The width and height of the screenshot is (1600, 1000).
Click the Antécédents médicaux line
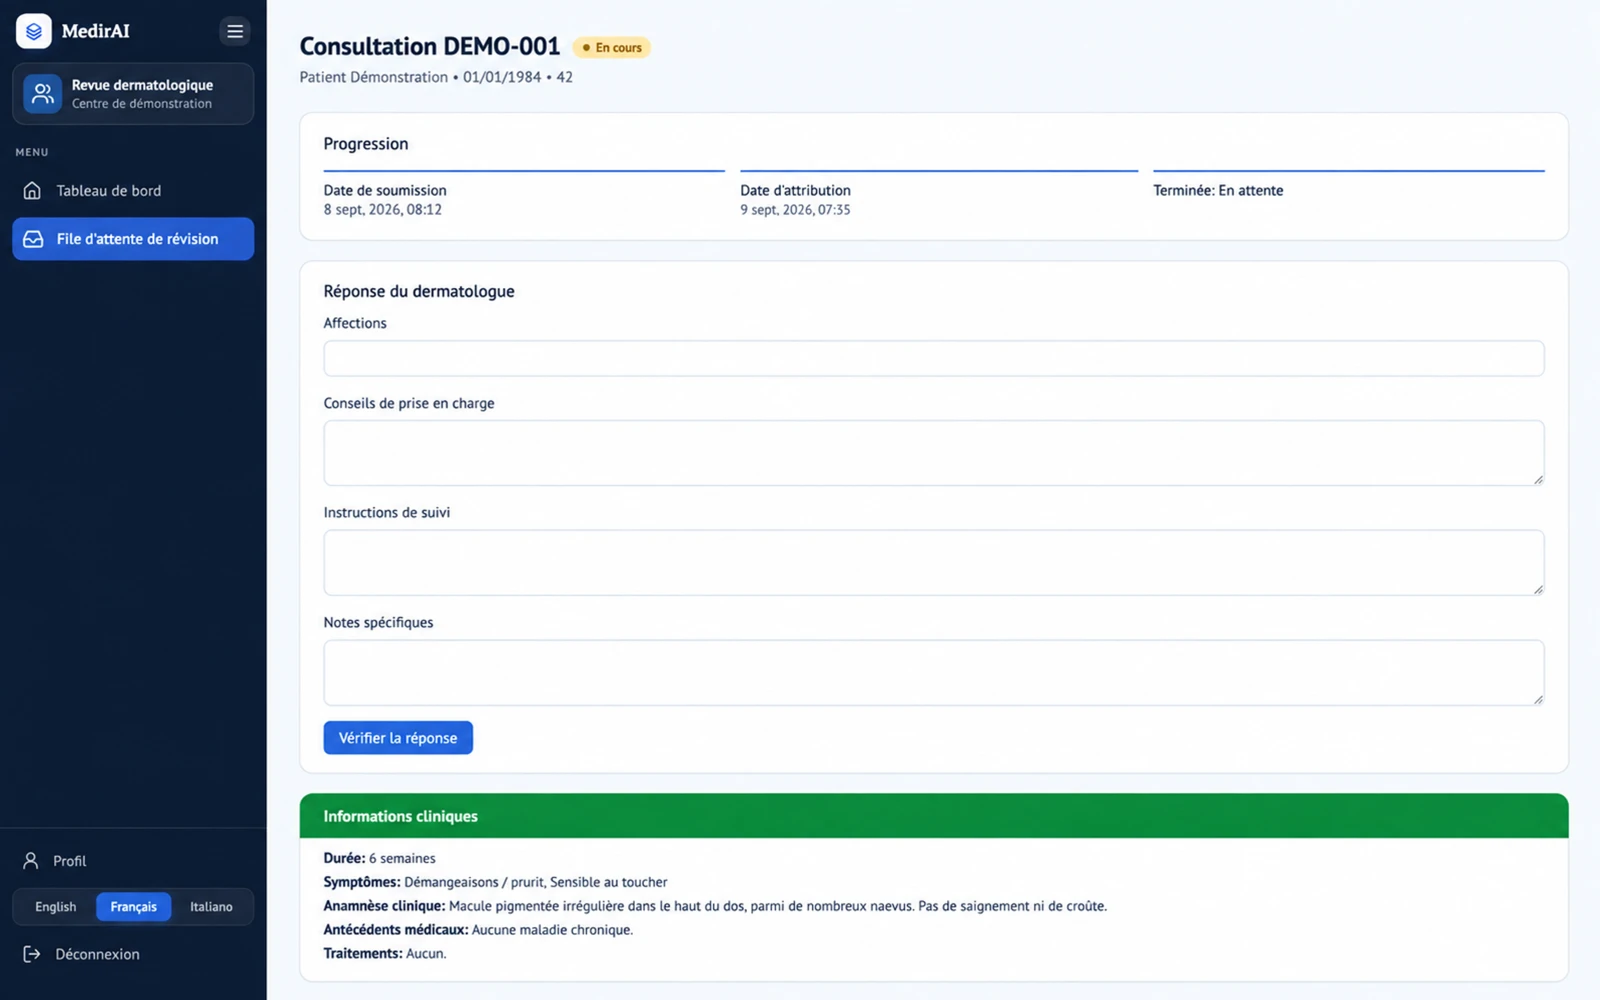[x=478, y=930]
